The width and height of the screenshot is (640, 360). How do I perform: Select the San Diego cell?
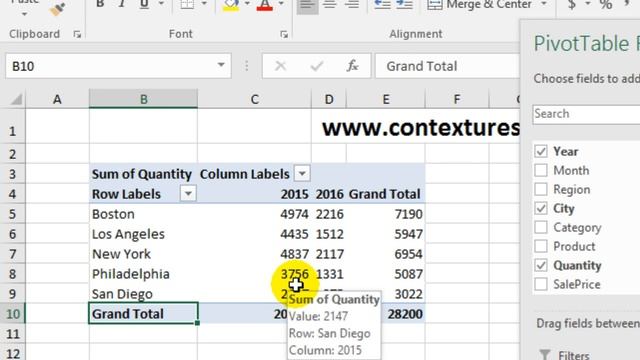[143, 294]
